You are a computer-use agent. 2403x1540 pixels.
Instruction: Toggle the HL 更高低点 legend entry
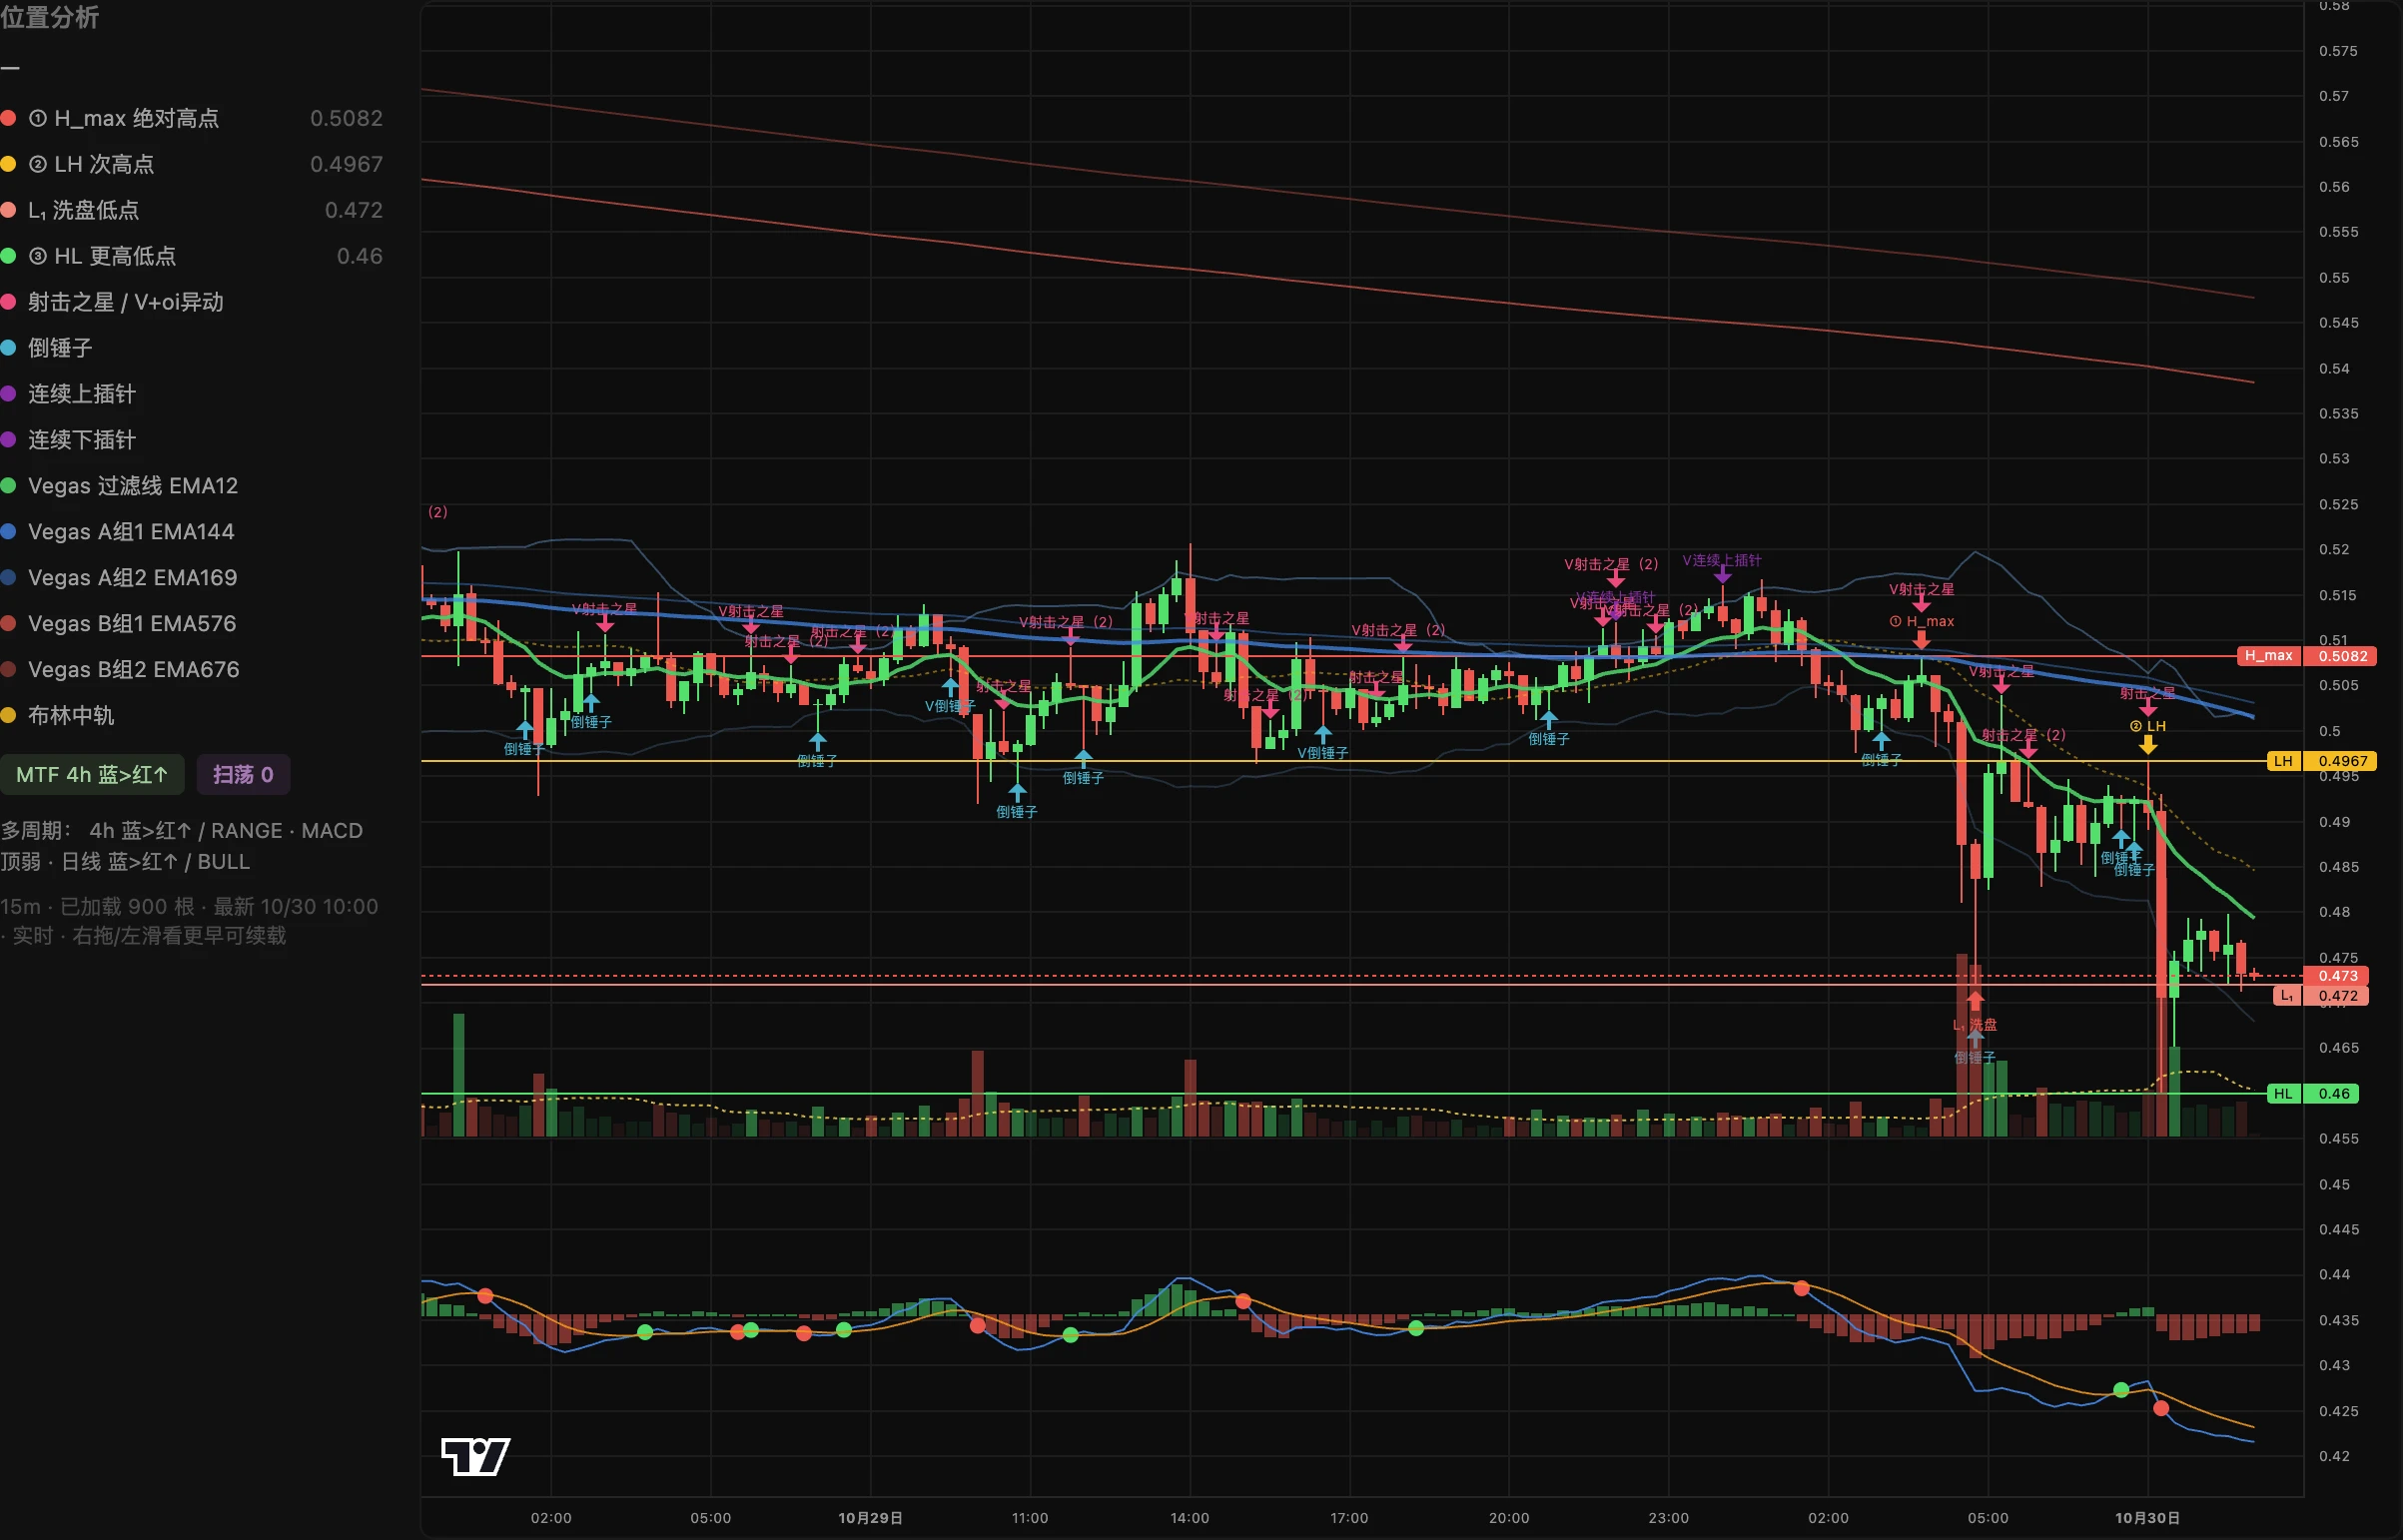click(191, 256)
